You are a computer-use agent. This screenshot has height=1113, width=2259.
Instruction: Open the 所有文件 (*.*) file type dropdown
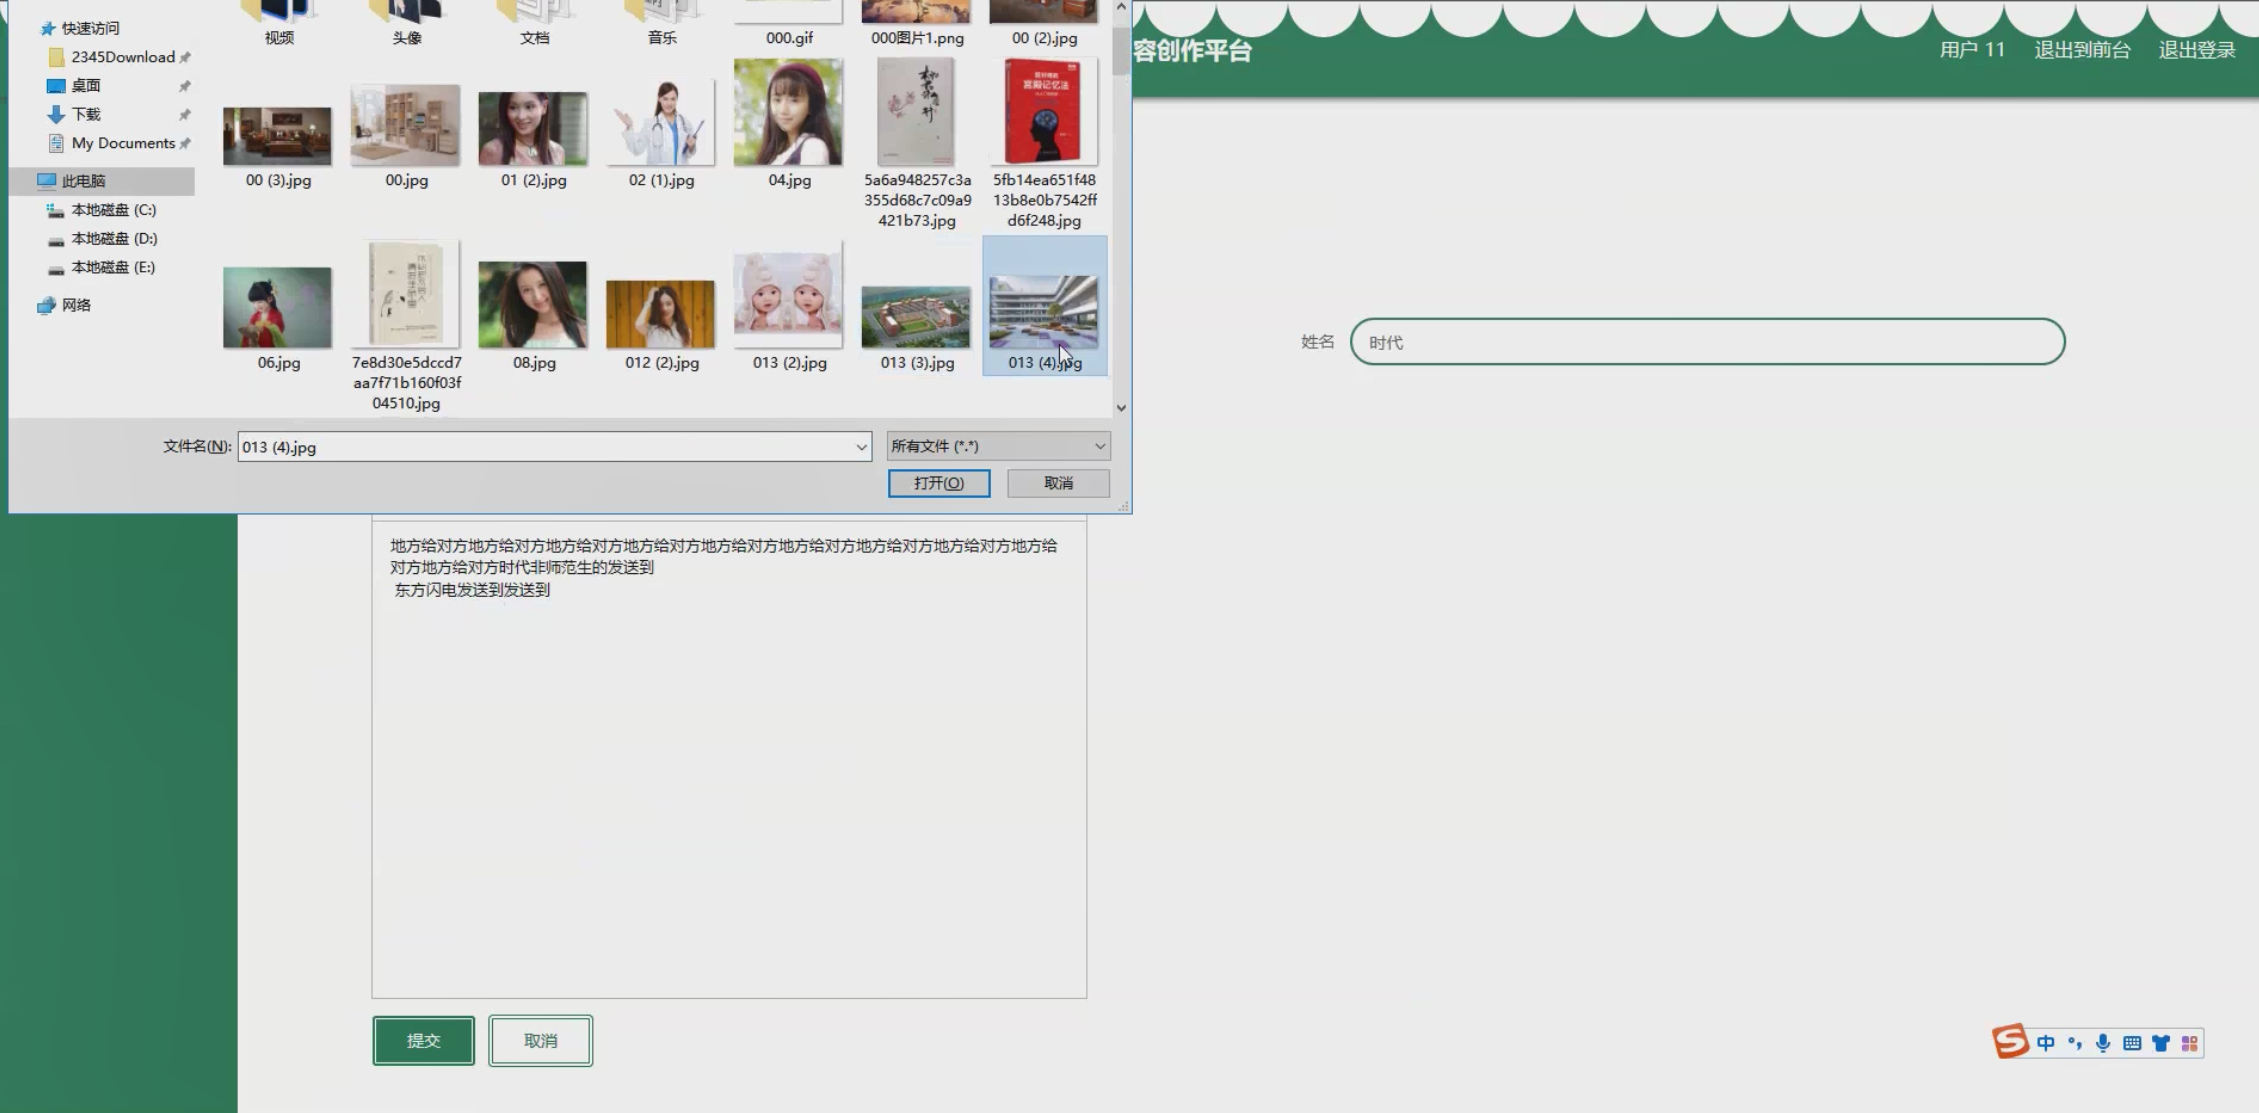click(x=998, y=446)
